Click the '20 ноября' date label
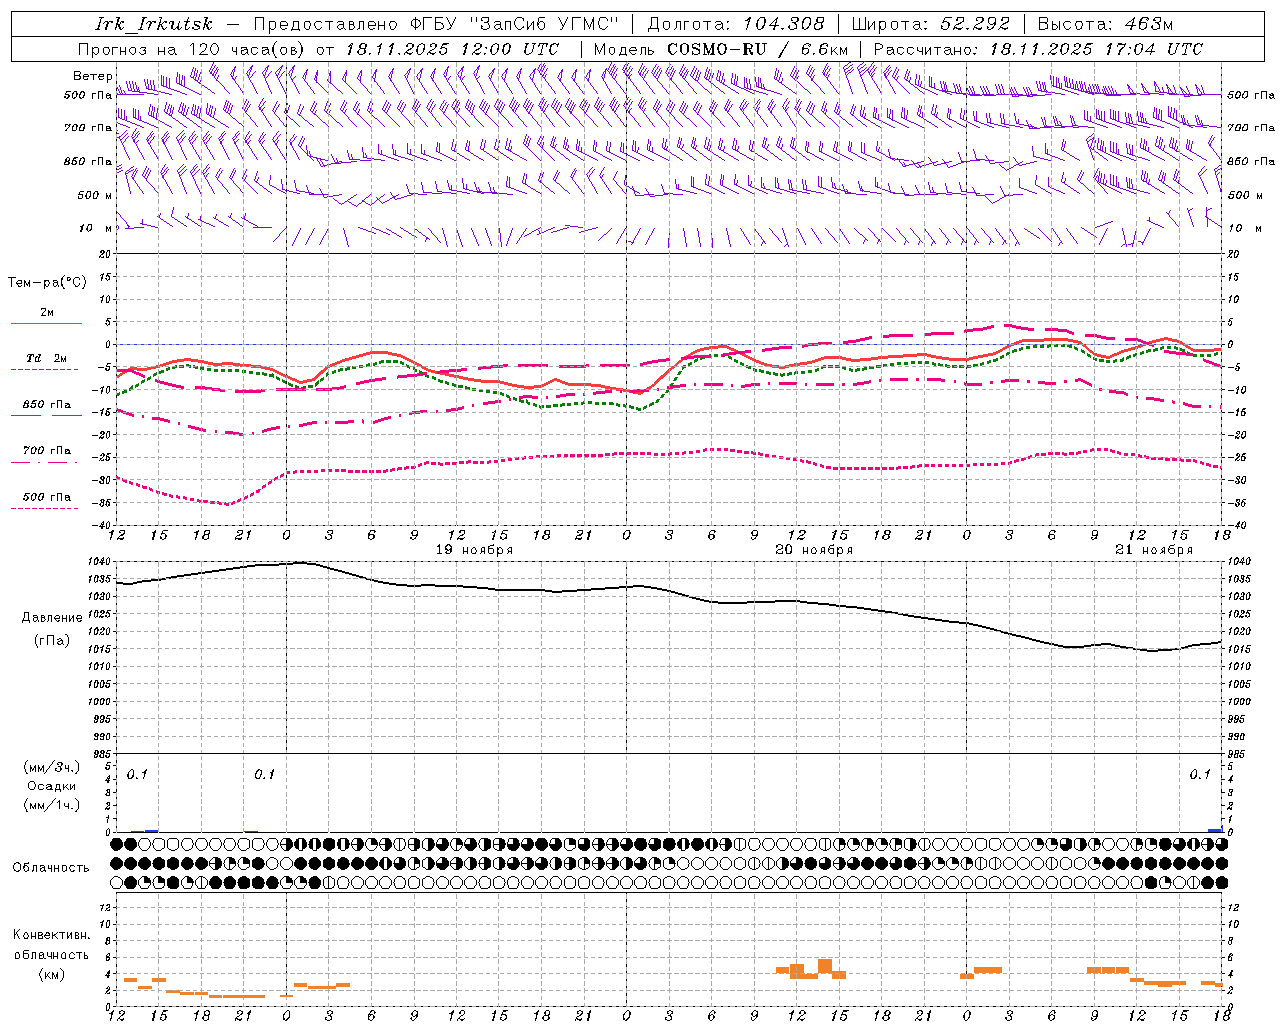This screenshot has width=1280, height=1024. [814, 550]
